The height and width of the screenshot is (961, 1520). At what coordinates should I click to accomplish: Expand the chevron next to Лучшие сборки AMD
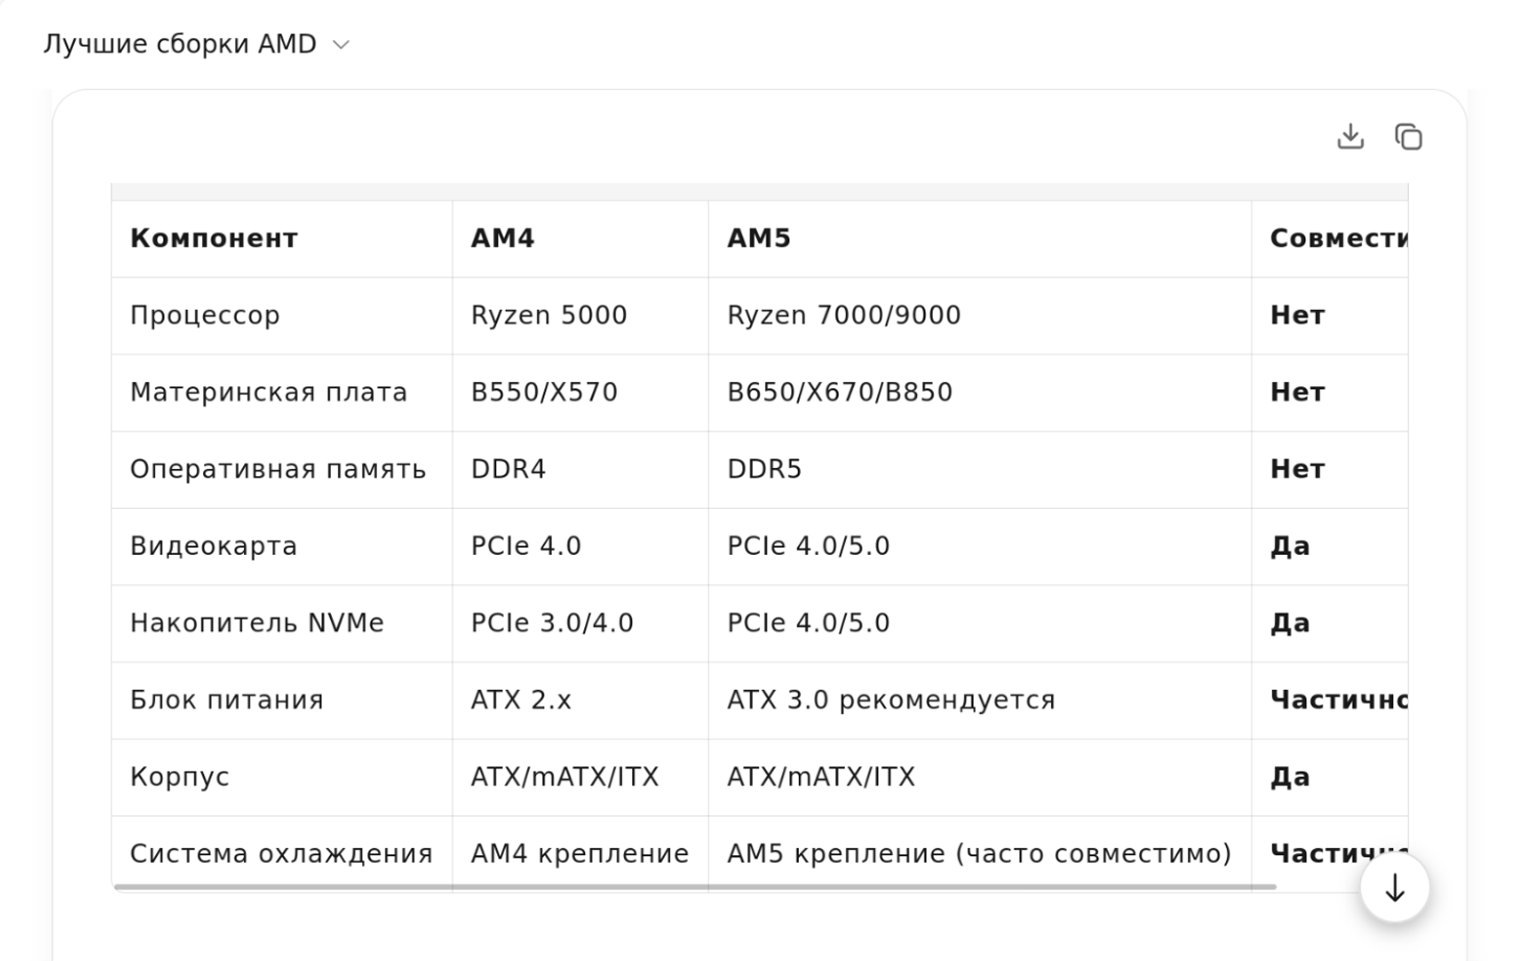(x=341, y=45)
